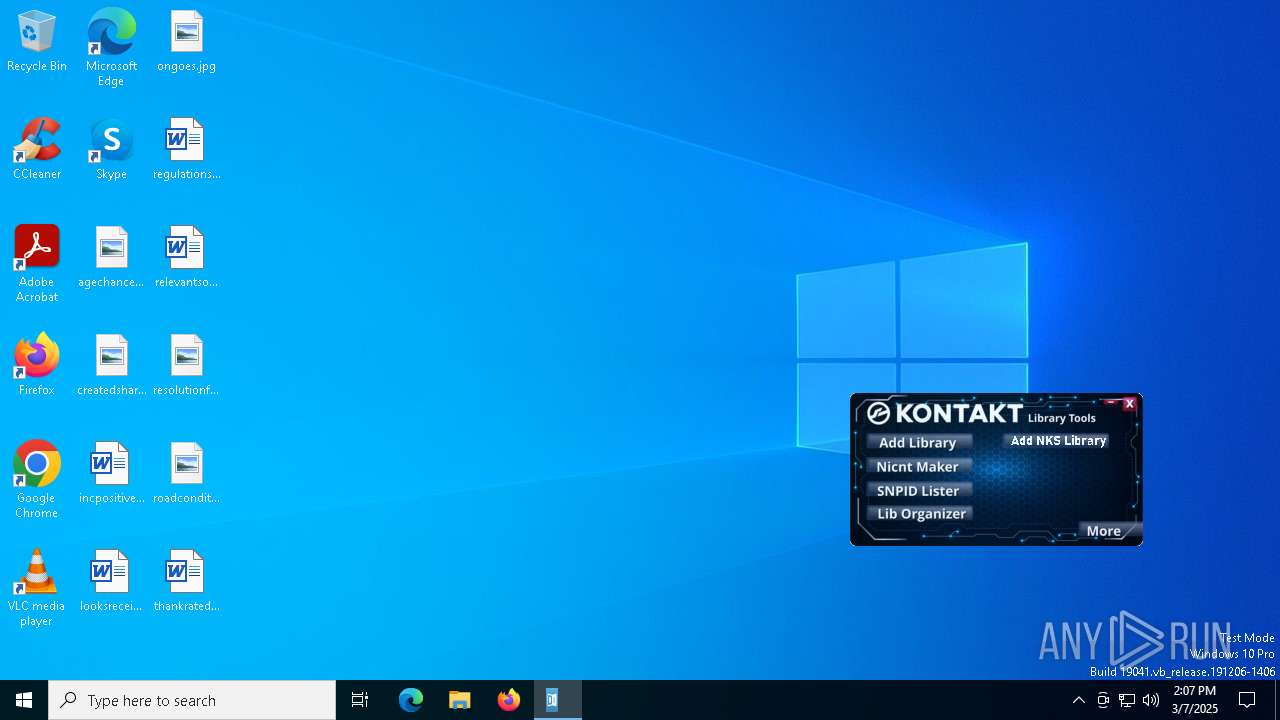
Task: Select the VLC media player shortcut
Action: point(37,588)
